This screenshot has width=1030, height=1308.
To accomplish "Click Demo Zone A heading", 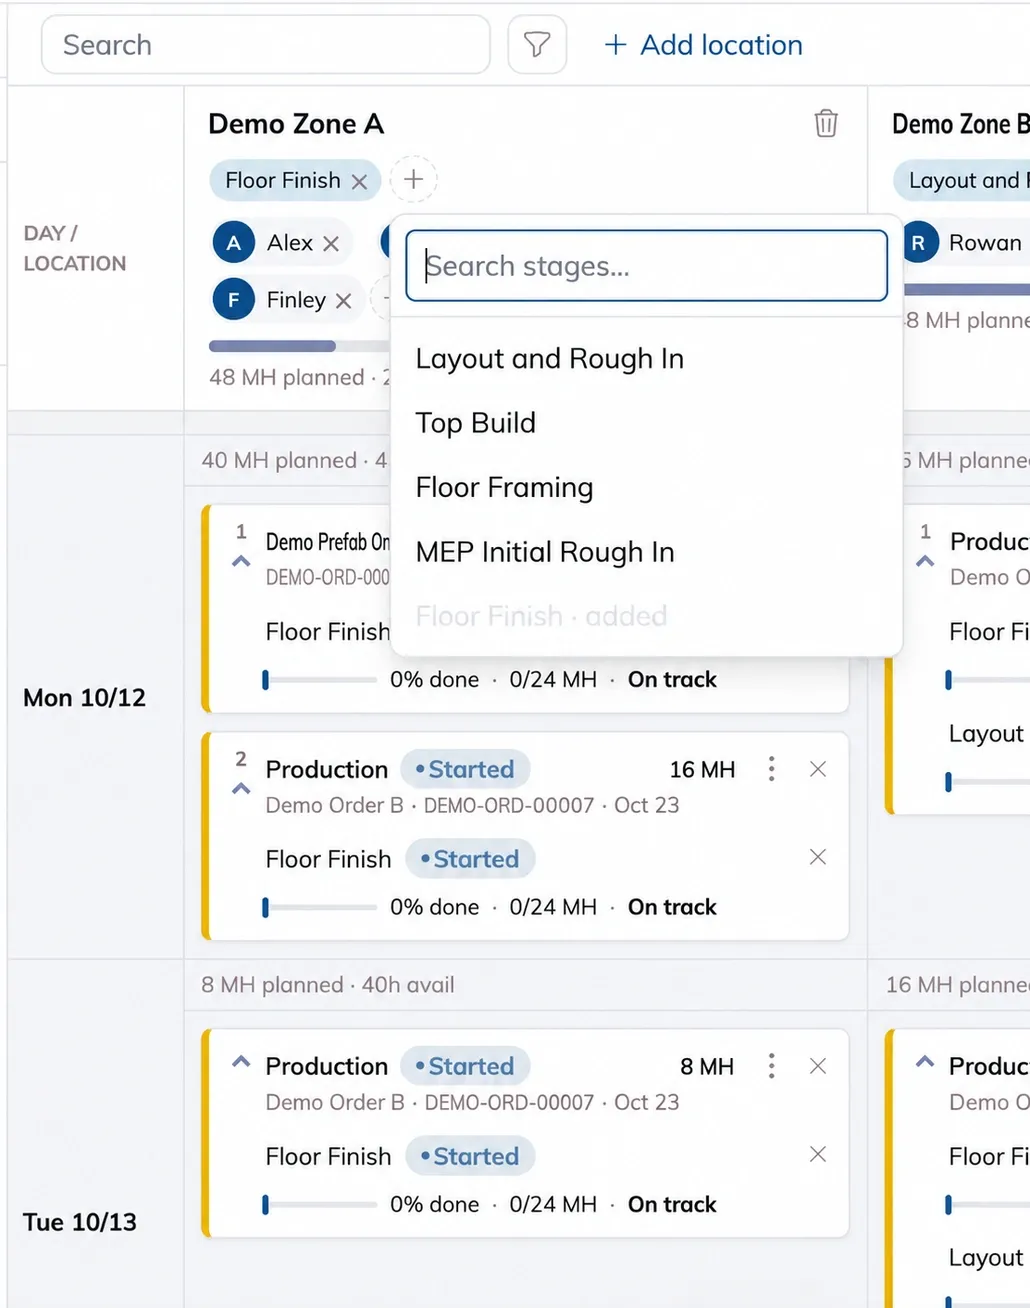I will tap(296, 124).
